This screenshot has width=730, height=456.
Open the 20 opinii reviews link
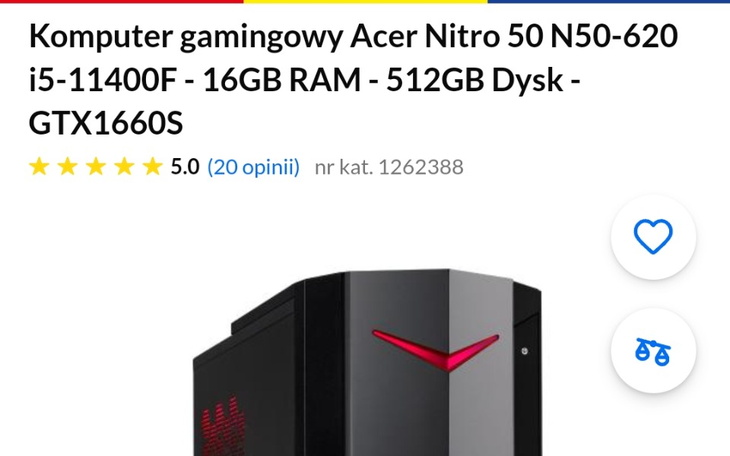pos(254,167)
